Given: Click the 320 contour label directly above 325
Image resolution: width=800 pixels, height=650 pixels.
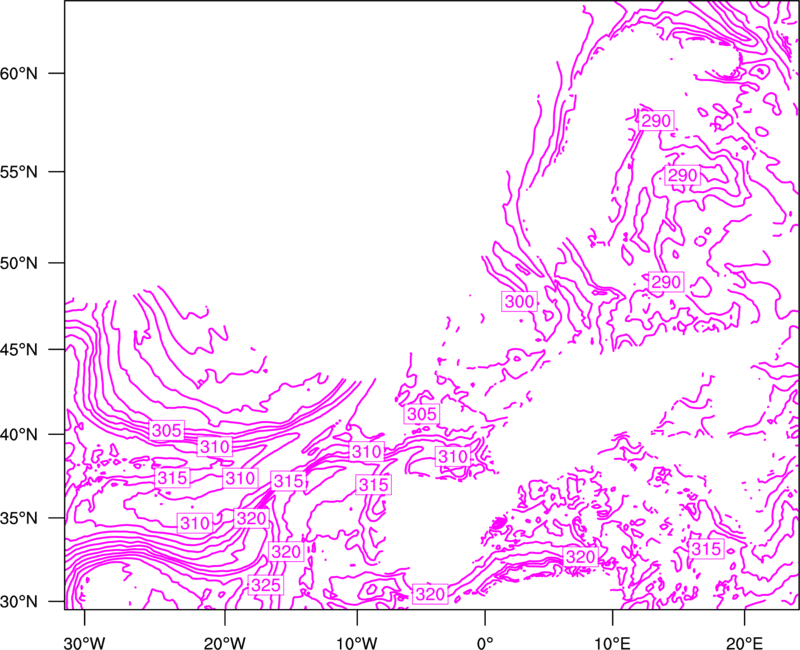Looking at the screenshot, I should coord(286,552).
